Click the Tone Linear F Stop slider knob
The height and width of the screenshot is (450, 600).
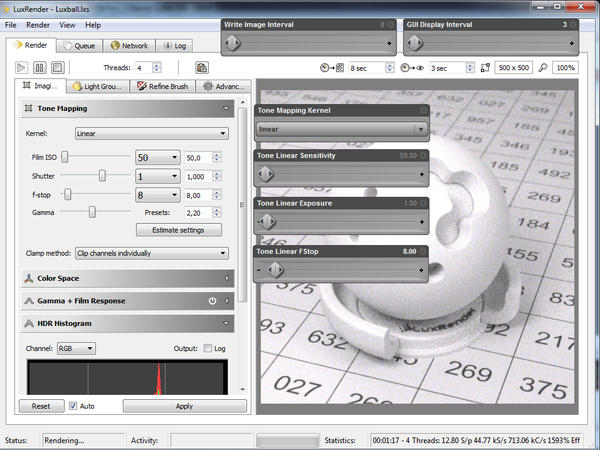(276, 270)
